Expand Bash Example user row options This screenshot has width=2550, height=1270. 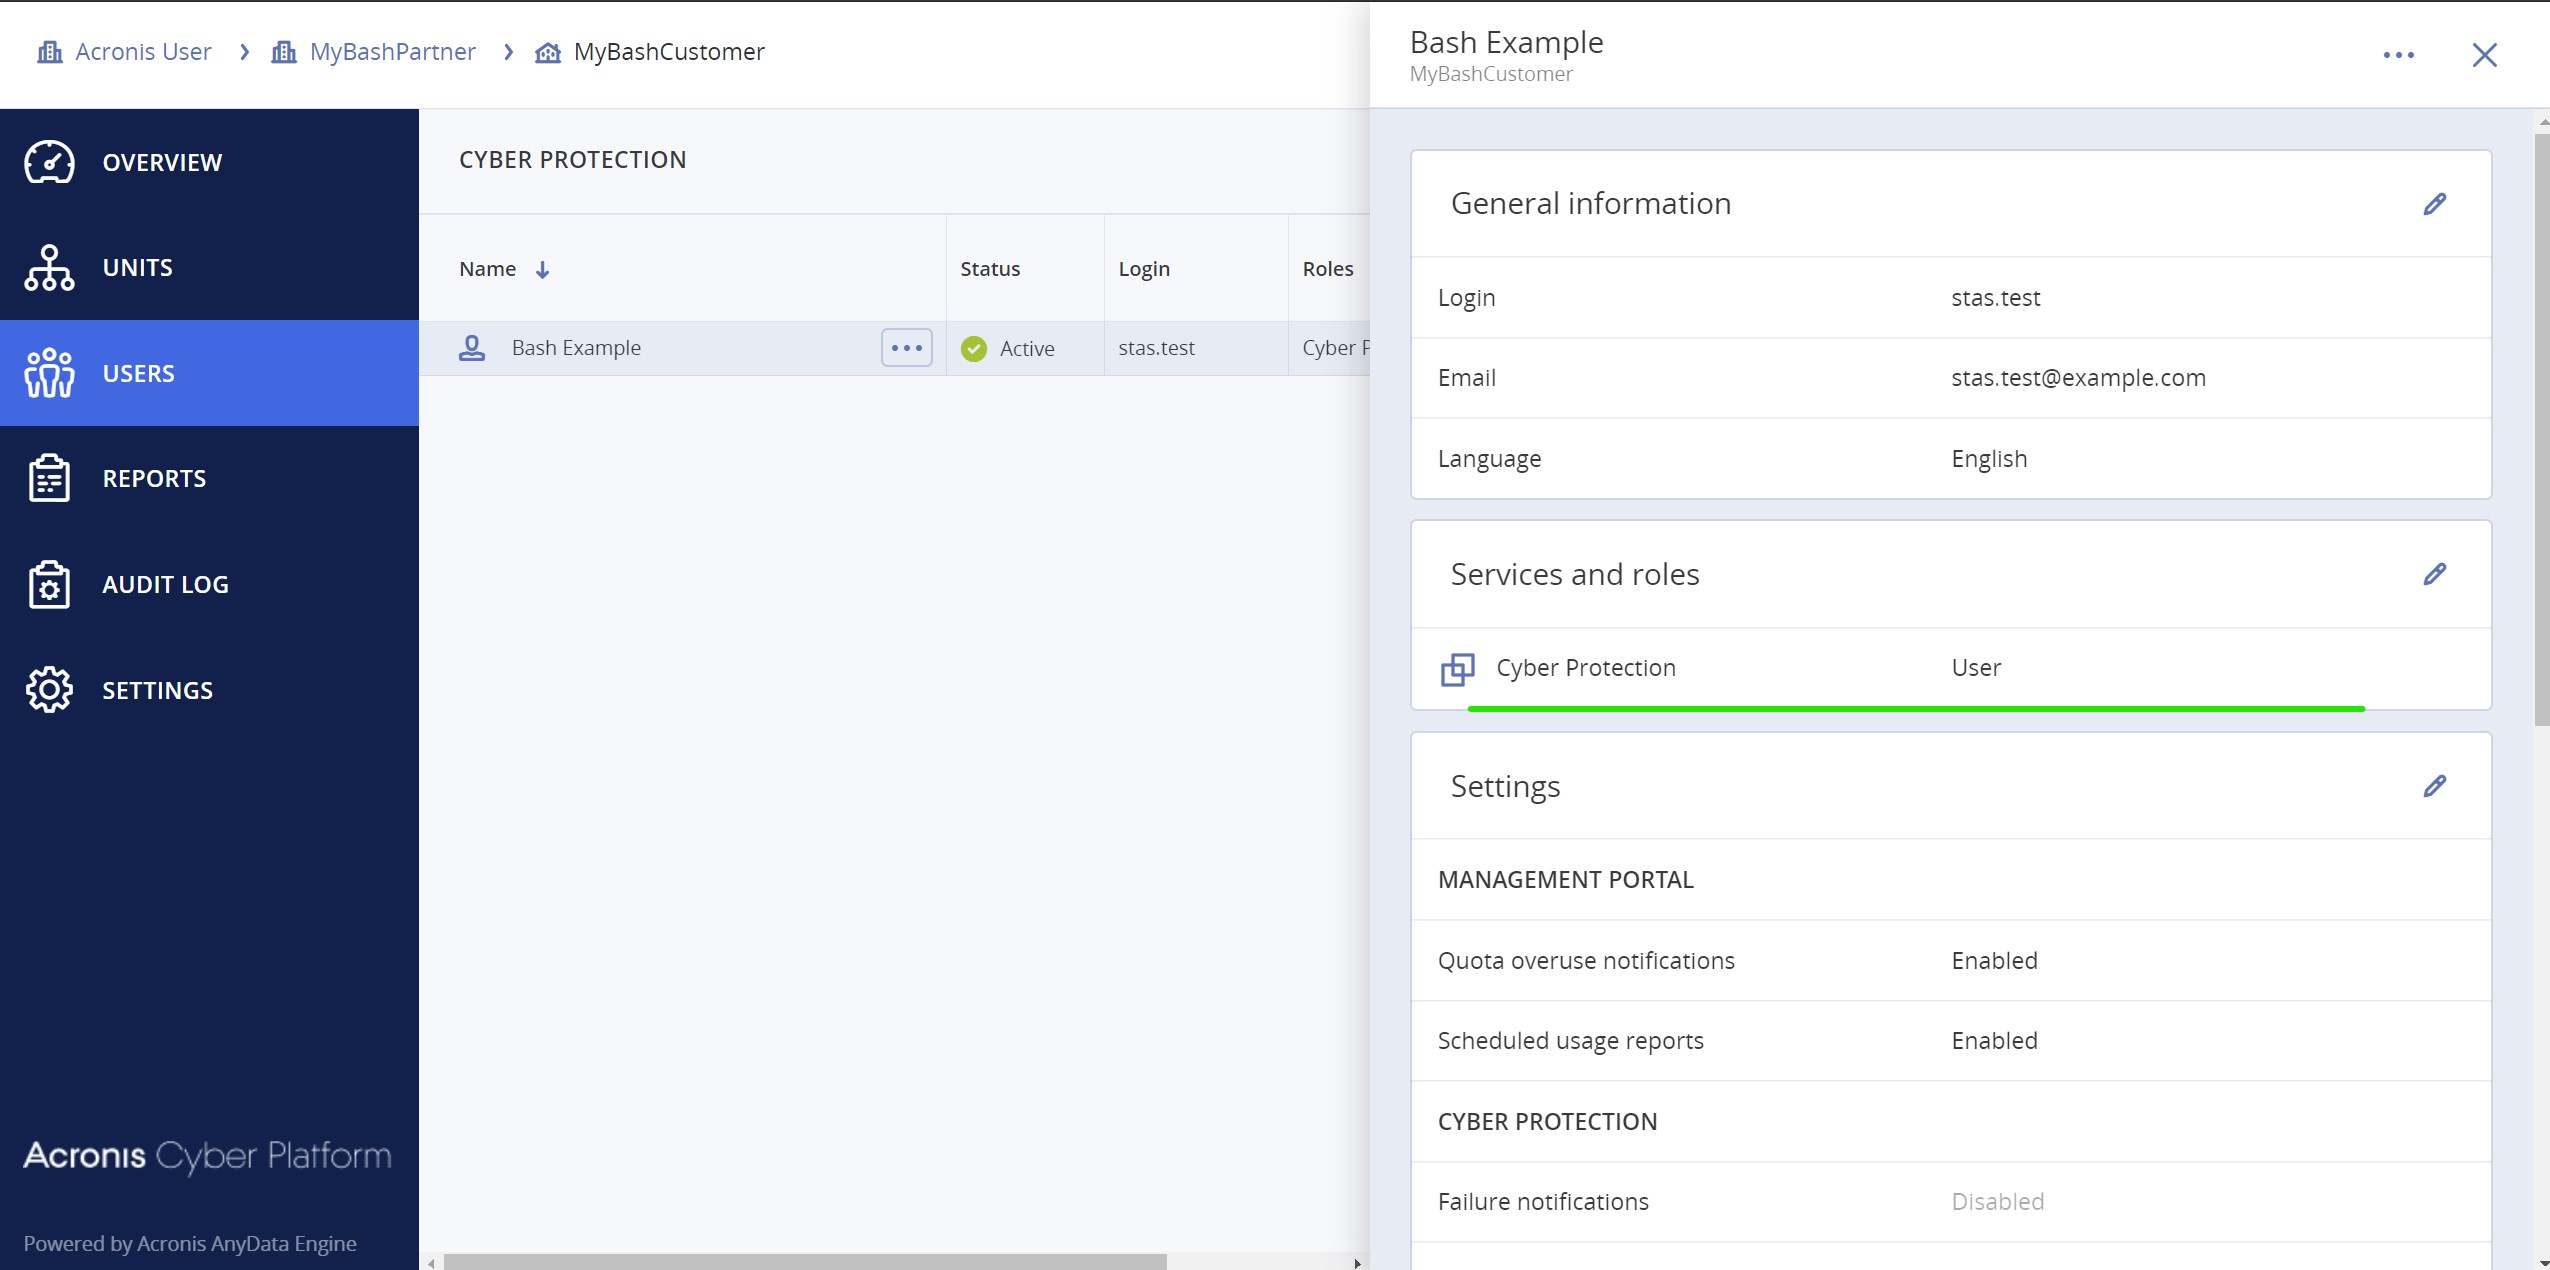[907, 348]
